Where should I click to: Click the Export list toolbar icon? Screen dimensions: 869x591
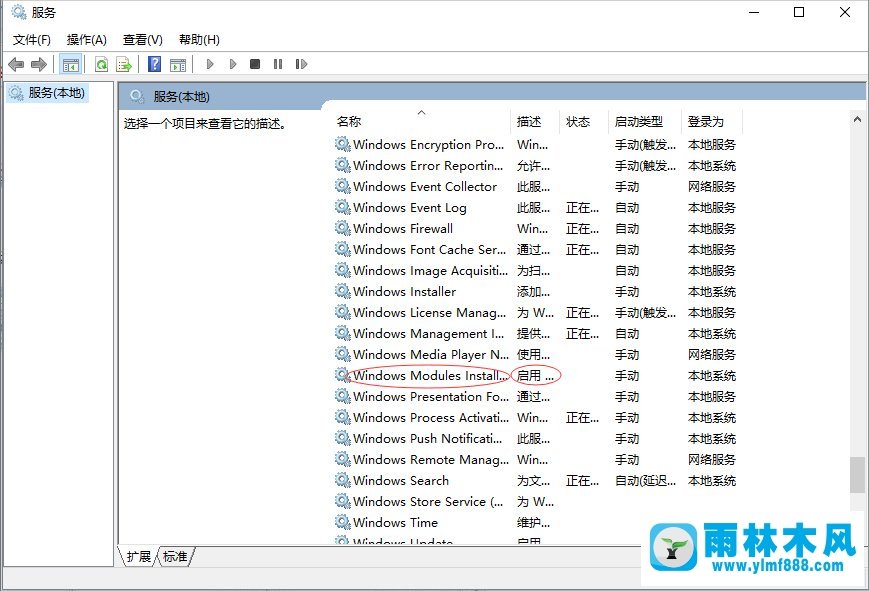pos(124,64)
